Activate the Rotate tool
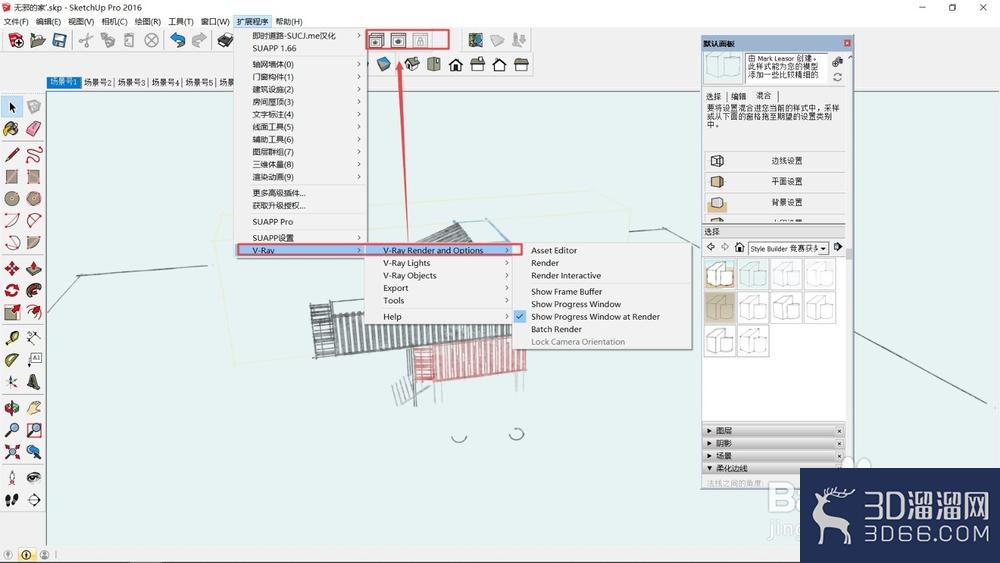The image size is (1000, 563). [x=11, y=290]
